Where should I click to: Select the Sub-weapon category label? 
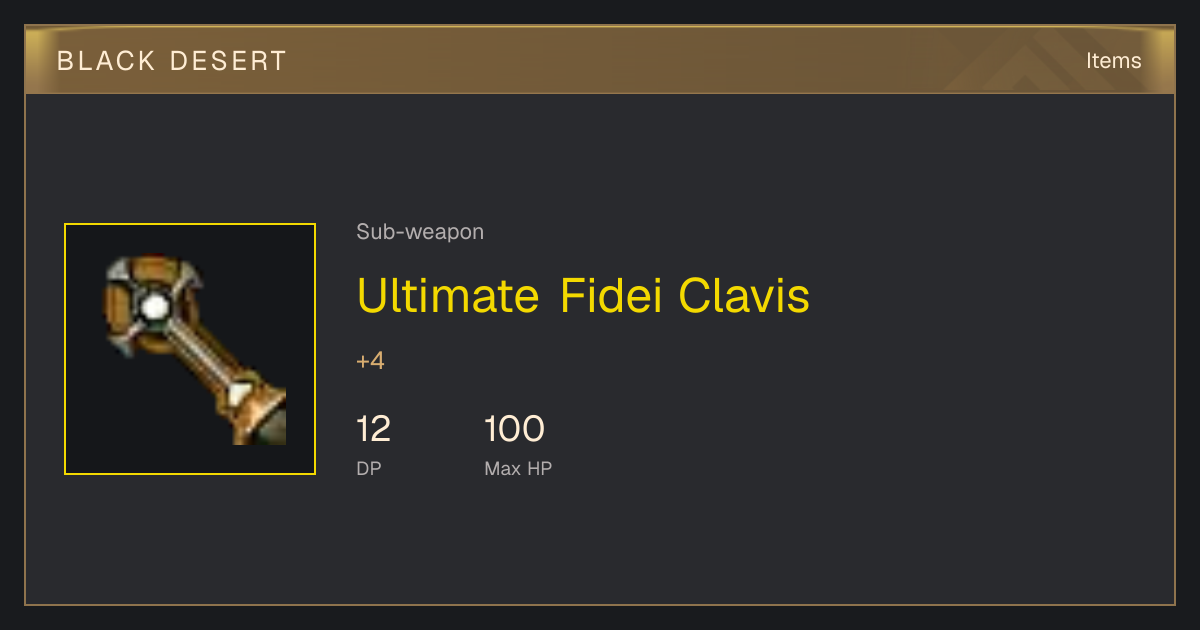[x=420, y=232]
